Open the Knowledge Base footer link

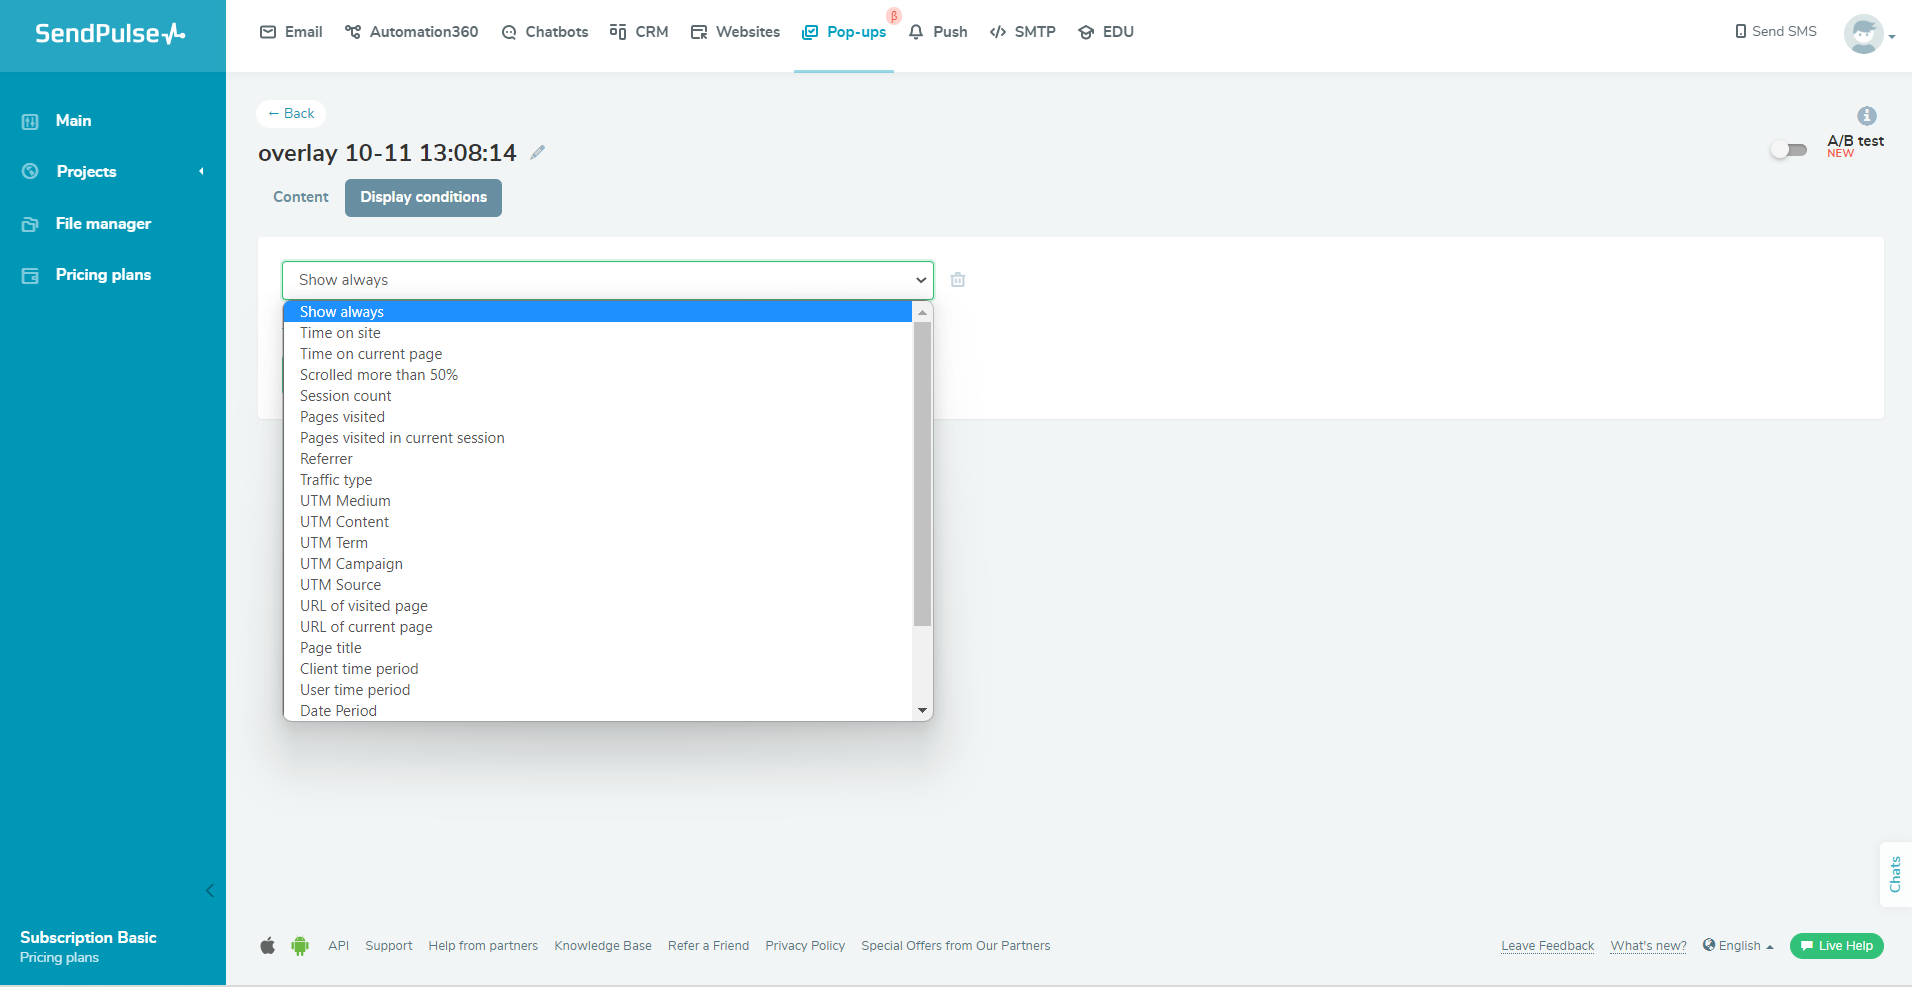[x=603, y=946]
